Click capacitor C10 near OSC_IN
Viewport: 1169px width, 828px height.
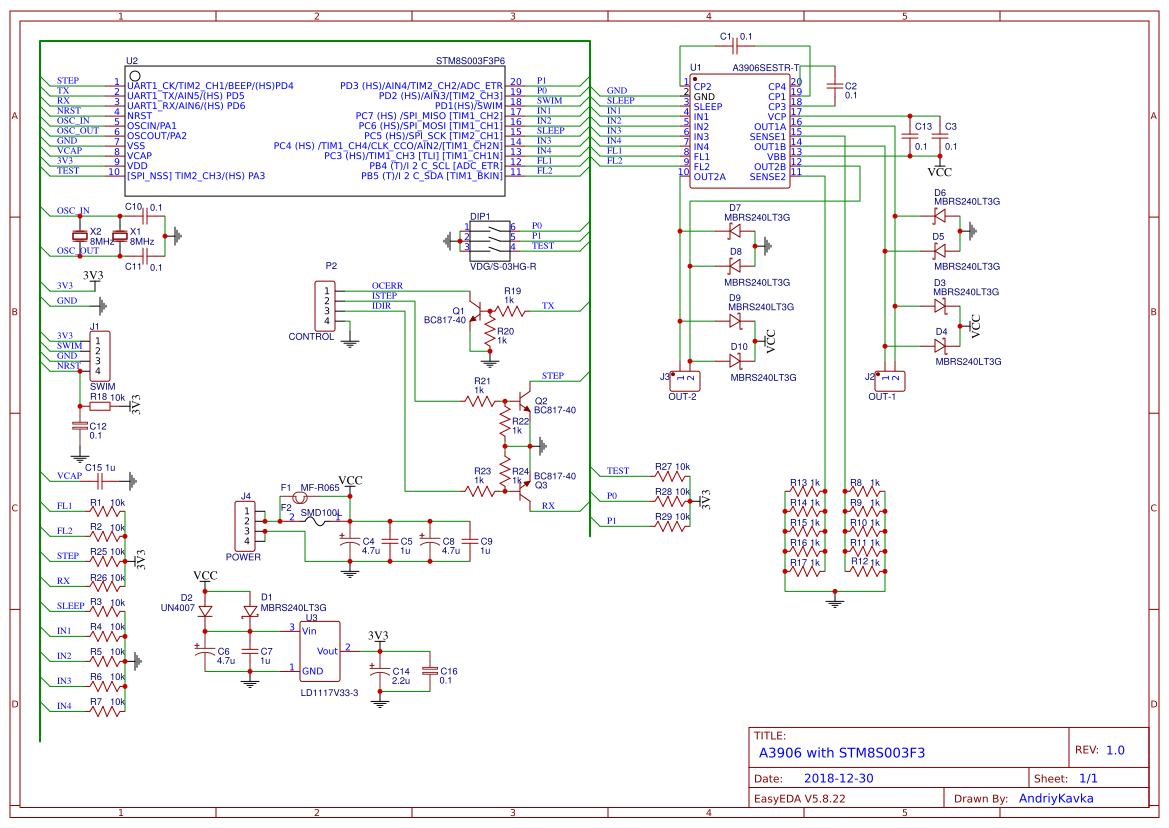coord(146,218)
